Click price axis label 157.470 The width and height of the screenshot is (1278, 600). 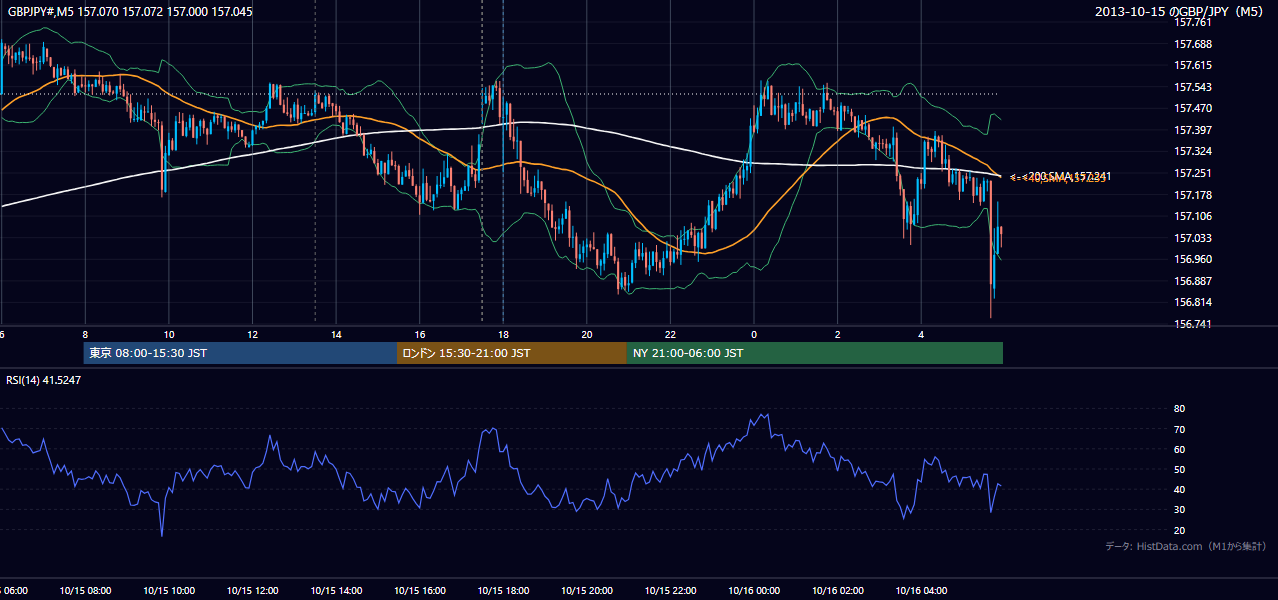click(1193, 108)
